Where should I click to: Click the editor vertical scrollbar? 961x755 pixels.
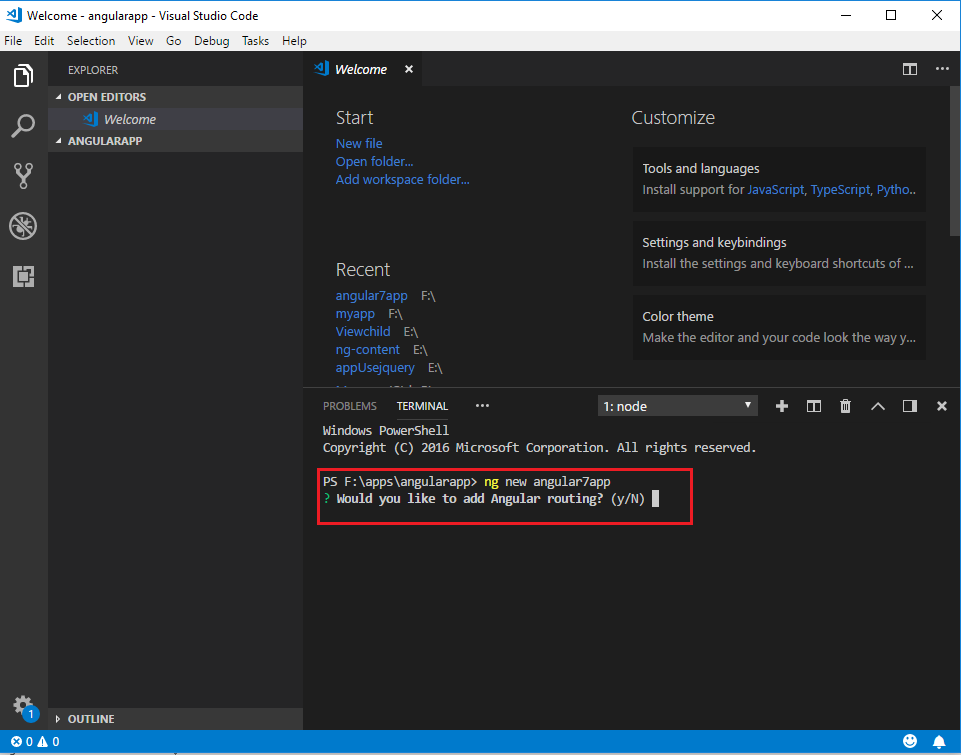[955, 161]
